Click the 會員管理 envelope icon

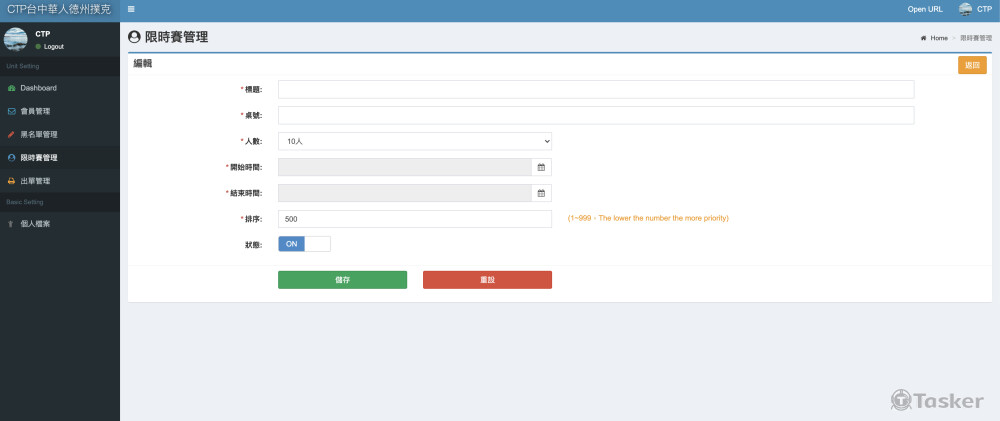click(x=11, y=111)
